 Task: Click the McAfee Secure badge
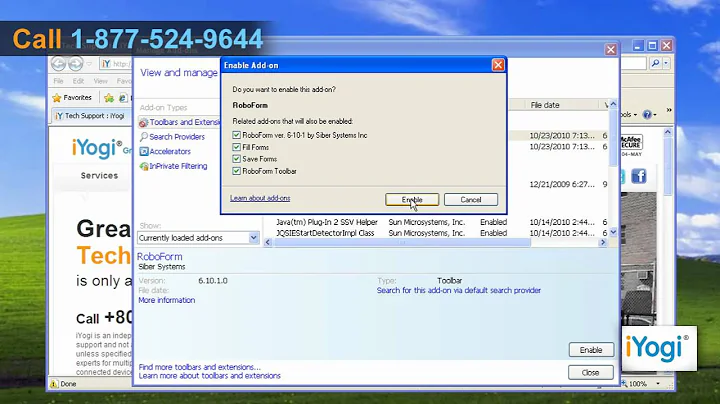pyautogui.click(x=631, y=146)
